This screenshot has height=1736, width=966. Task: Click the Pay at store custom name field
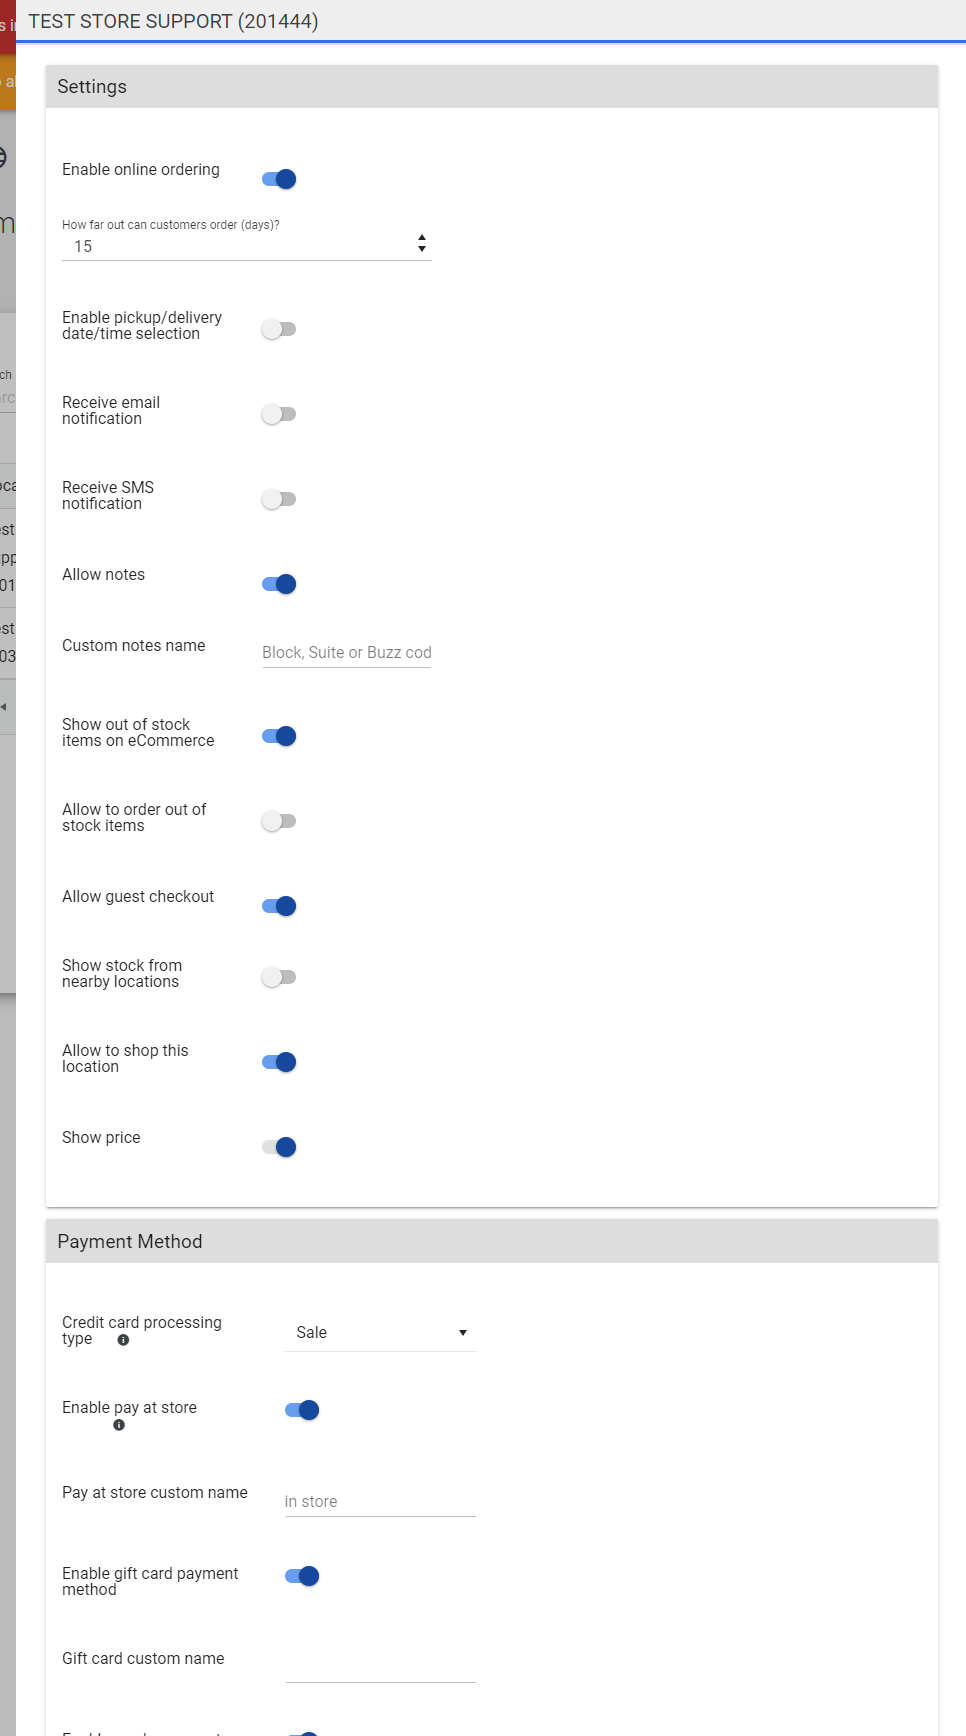click(x=380, y=1501)
